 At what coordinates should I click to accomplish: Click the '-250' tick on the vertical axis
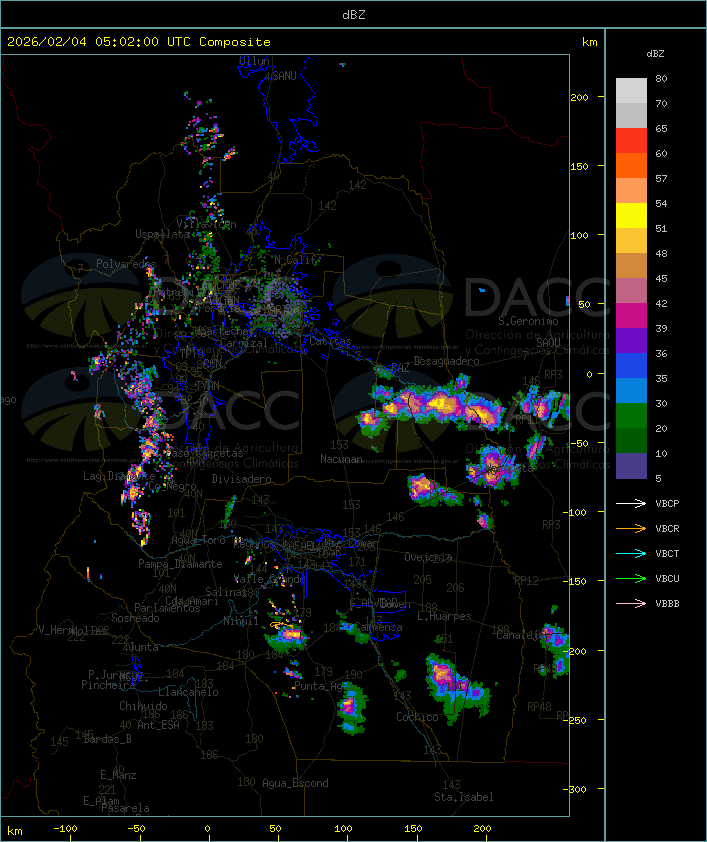click(x=577, y=720)
